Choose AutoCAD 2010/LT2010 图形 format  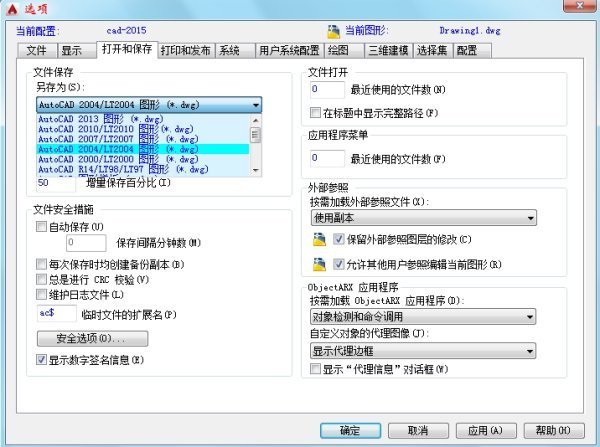[143, 129]
